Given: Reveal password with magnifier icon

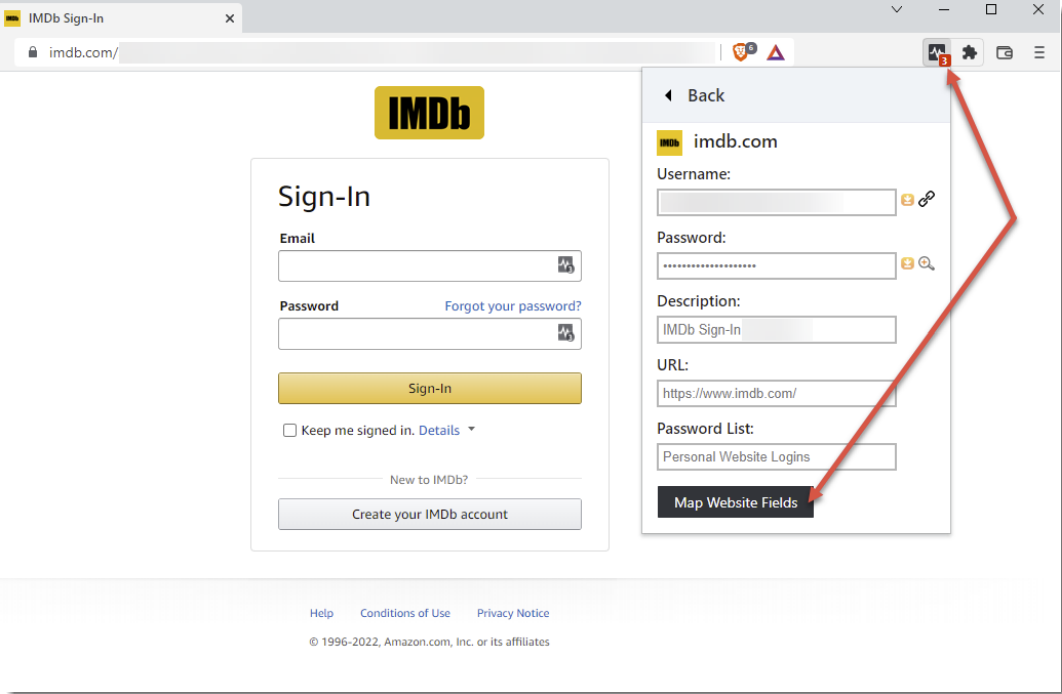Looking at the screenshot, I should click(927, 263).
